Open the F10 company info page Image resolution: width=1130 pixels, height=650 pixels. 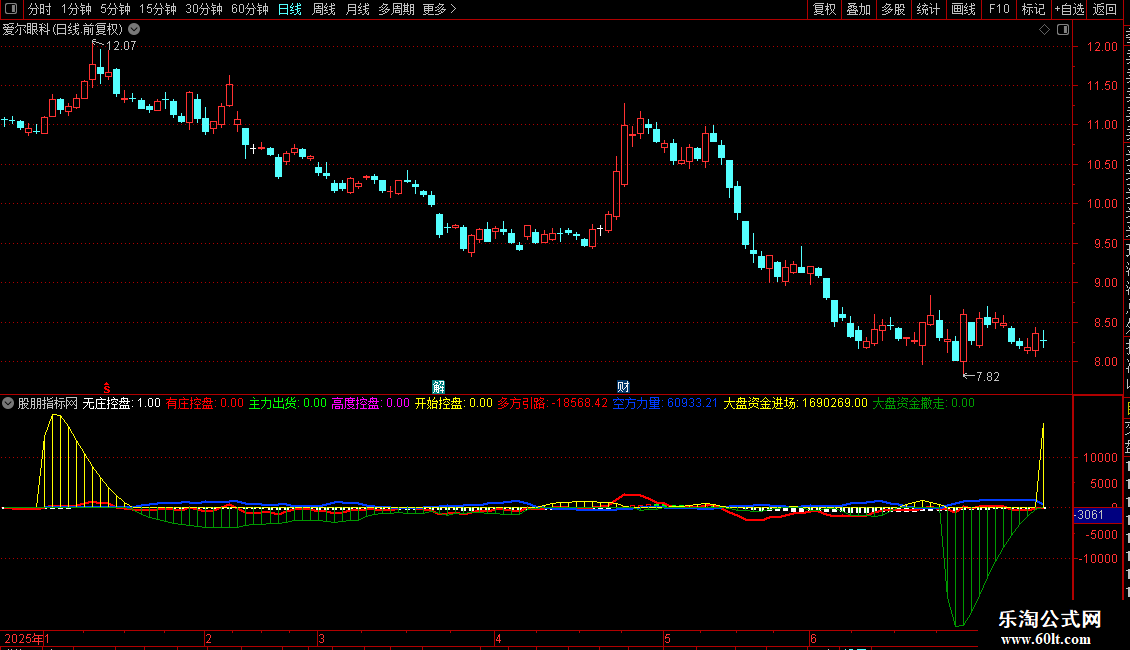click(999, 9)
